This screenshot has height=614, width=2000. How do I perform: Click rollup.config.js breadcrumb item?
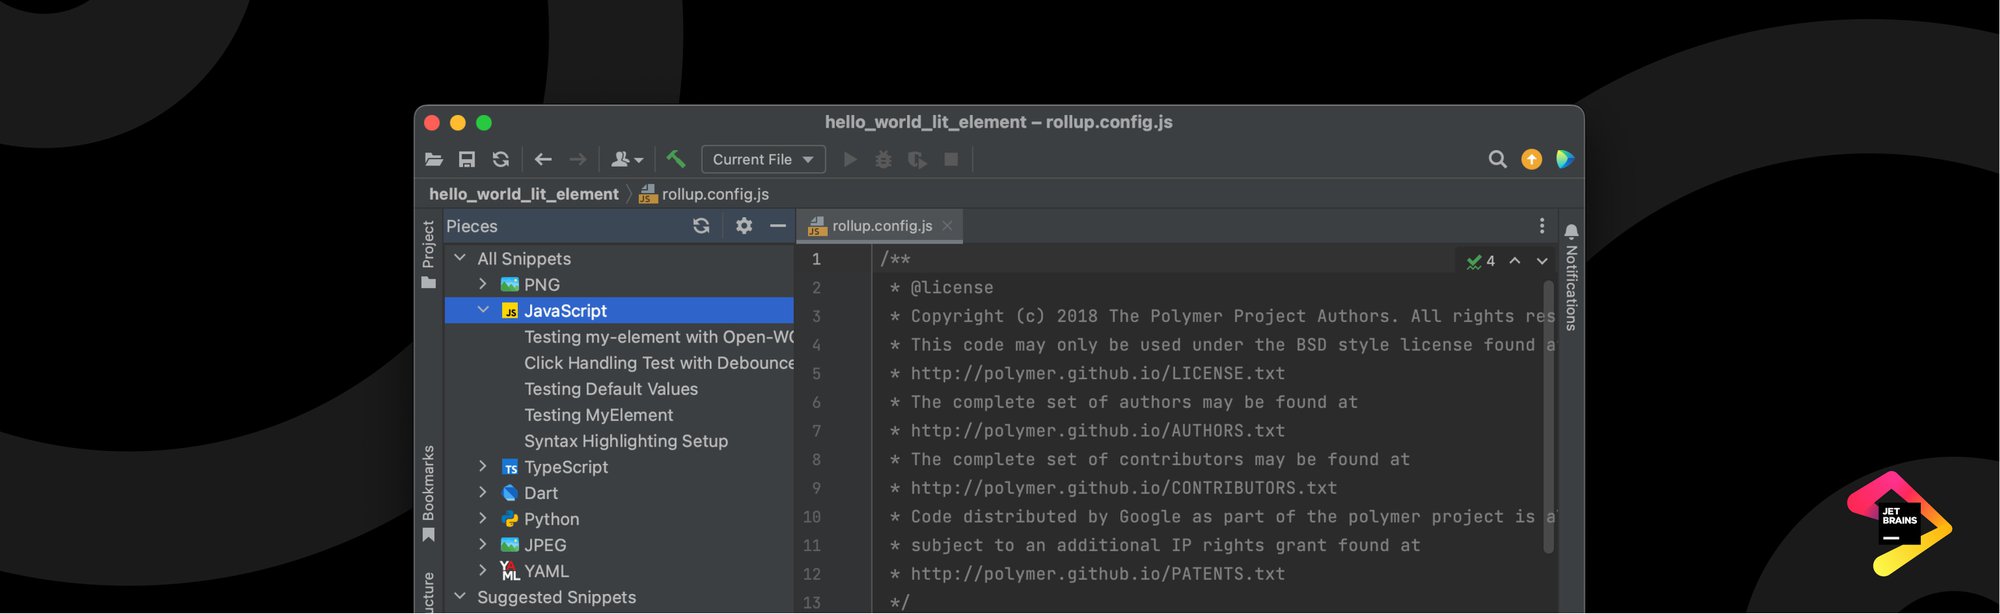704,194
